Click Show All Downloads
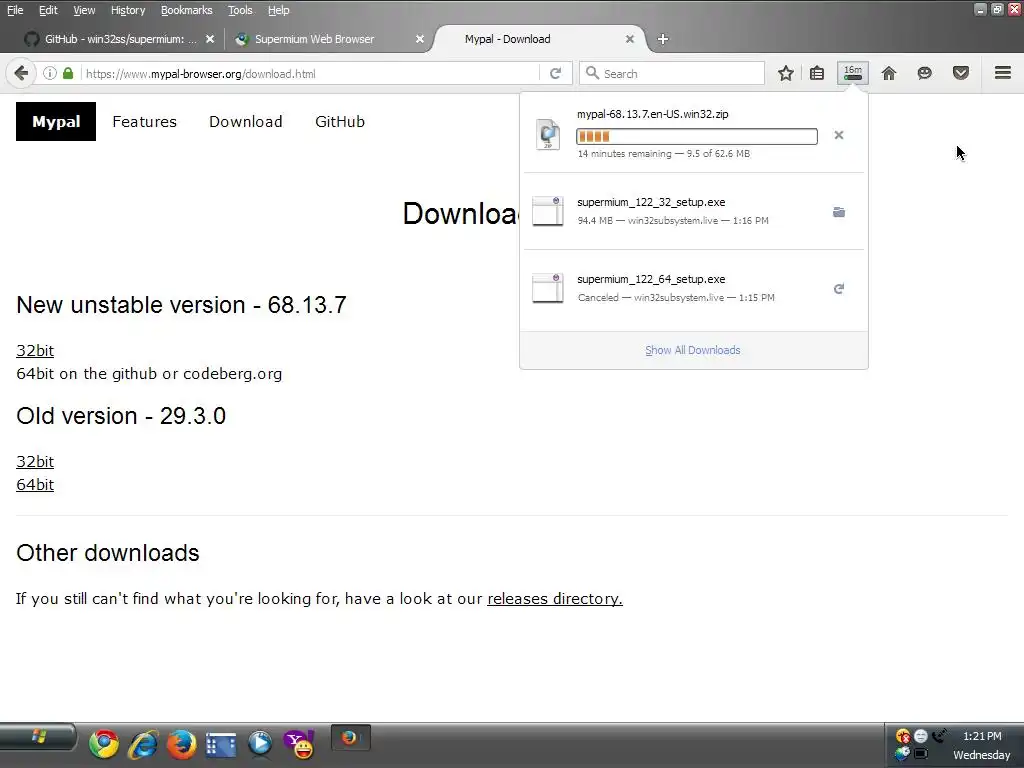The height and width of the screenshot is (768, 1024). point(693,350)
